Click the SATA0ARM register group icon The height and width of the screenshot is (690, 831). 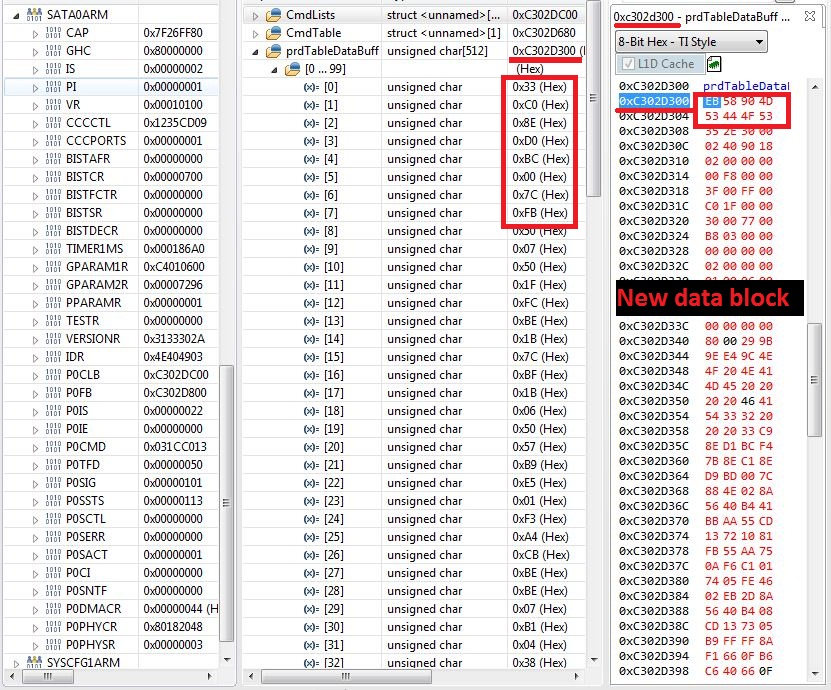pyautogui.click(x=34, y=14)
